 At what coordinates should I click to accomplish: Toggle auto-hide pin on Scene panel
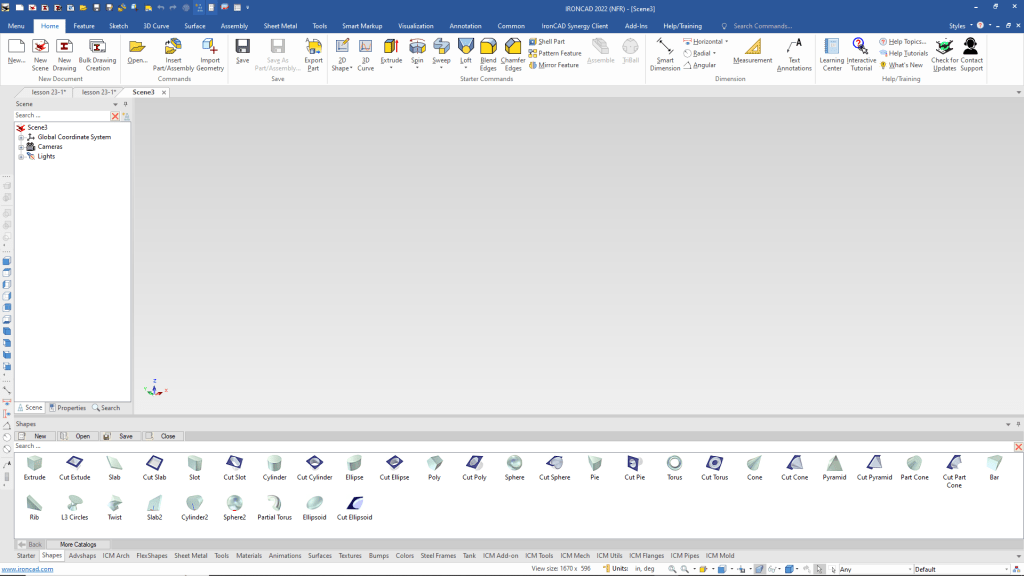tap(125, 104)
